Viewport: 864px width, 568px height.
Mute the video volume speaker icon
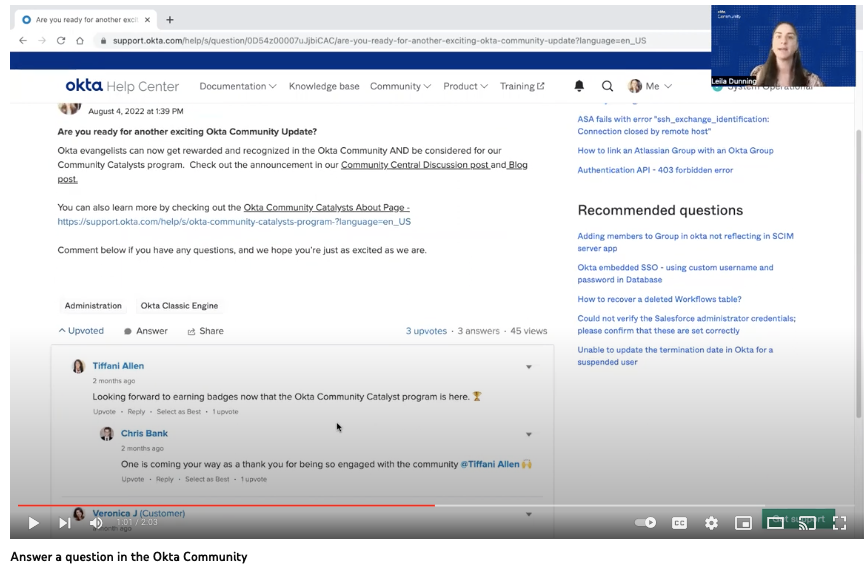96,522
